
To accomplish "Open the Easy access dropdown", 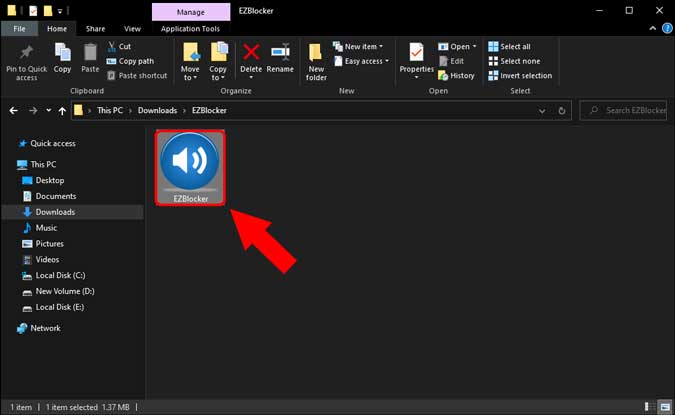I will [x=362, y=61].
